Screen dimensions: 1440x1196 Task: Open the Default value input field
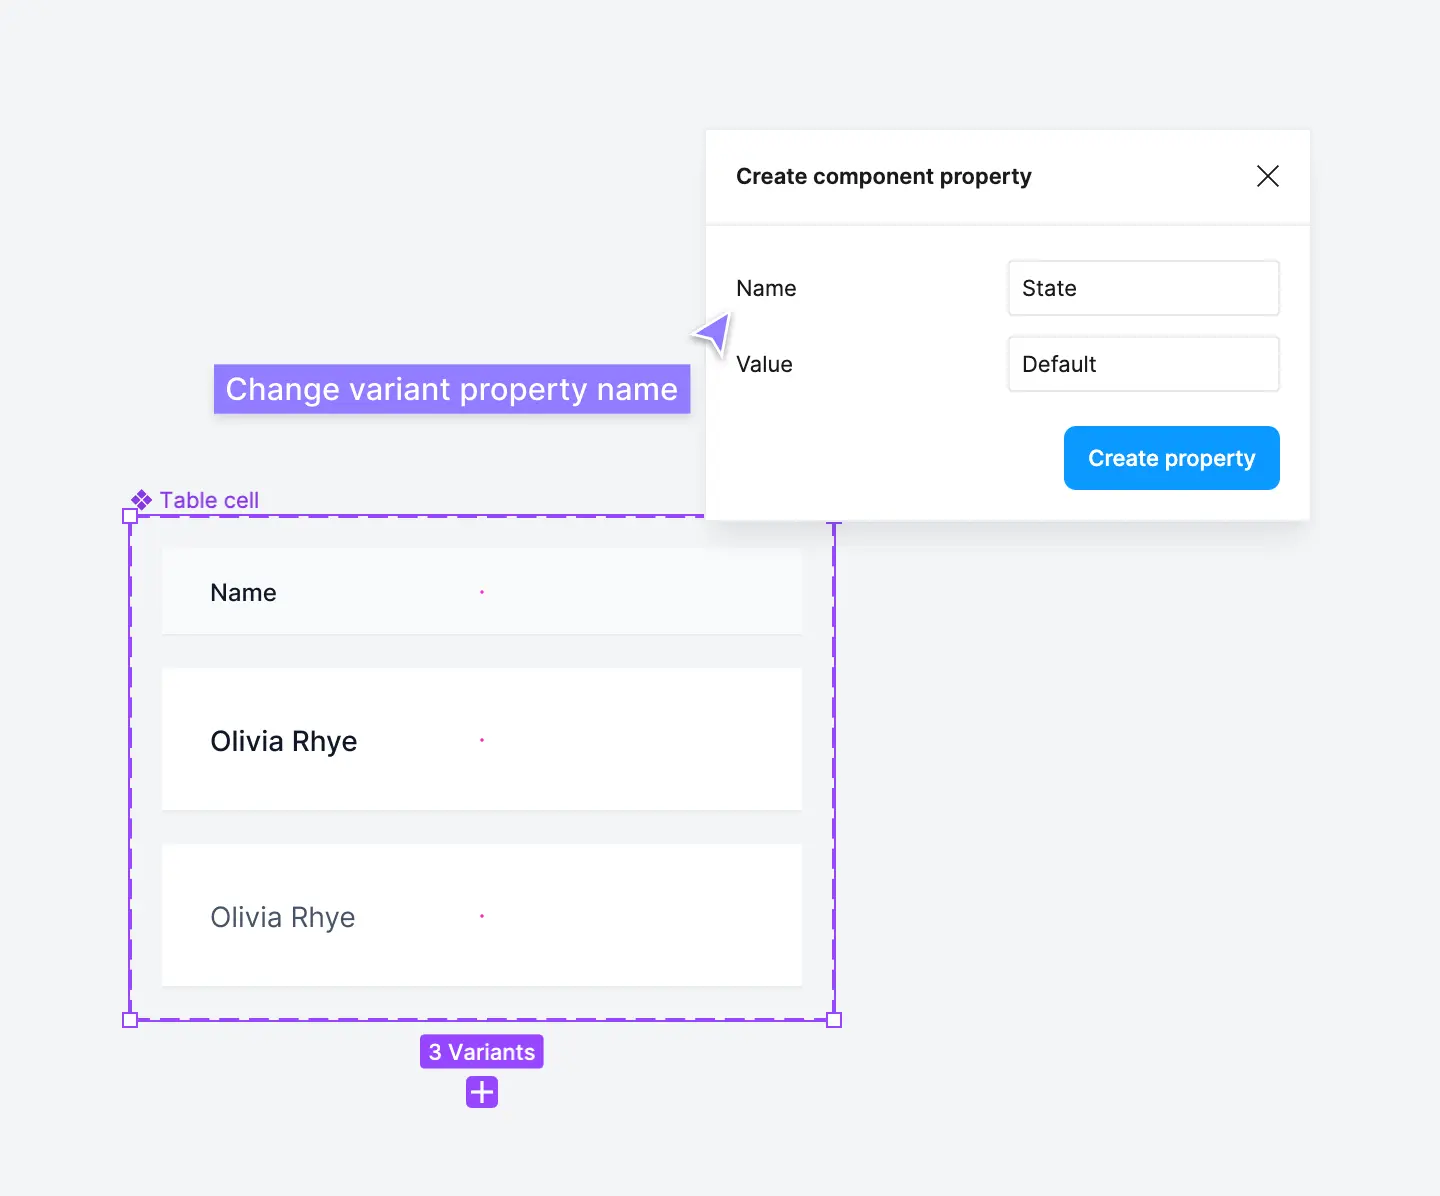pyautogui.click(x=1143, y=364)
